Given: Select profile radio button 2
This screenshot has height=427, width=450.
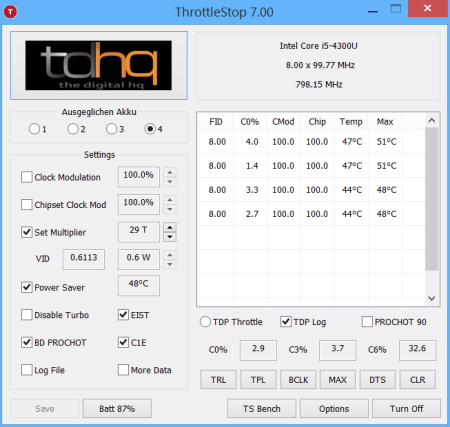Looking at the screenshot, I should (x=72, y=129).
